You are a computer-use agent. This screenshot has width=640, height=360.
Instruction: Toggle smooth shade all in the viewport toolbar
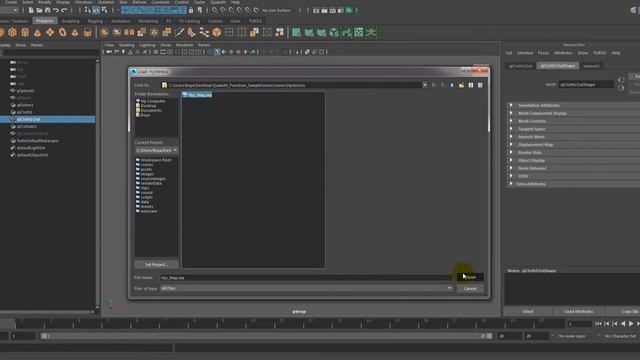(x=217, y=52)
